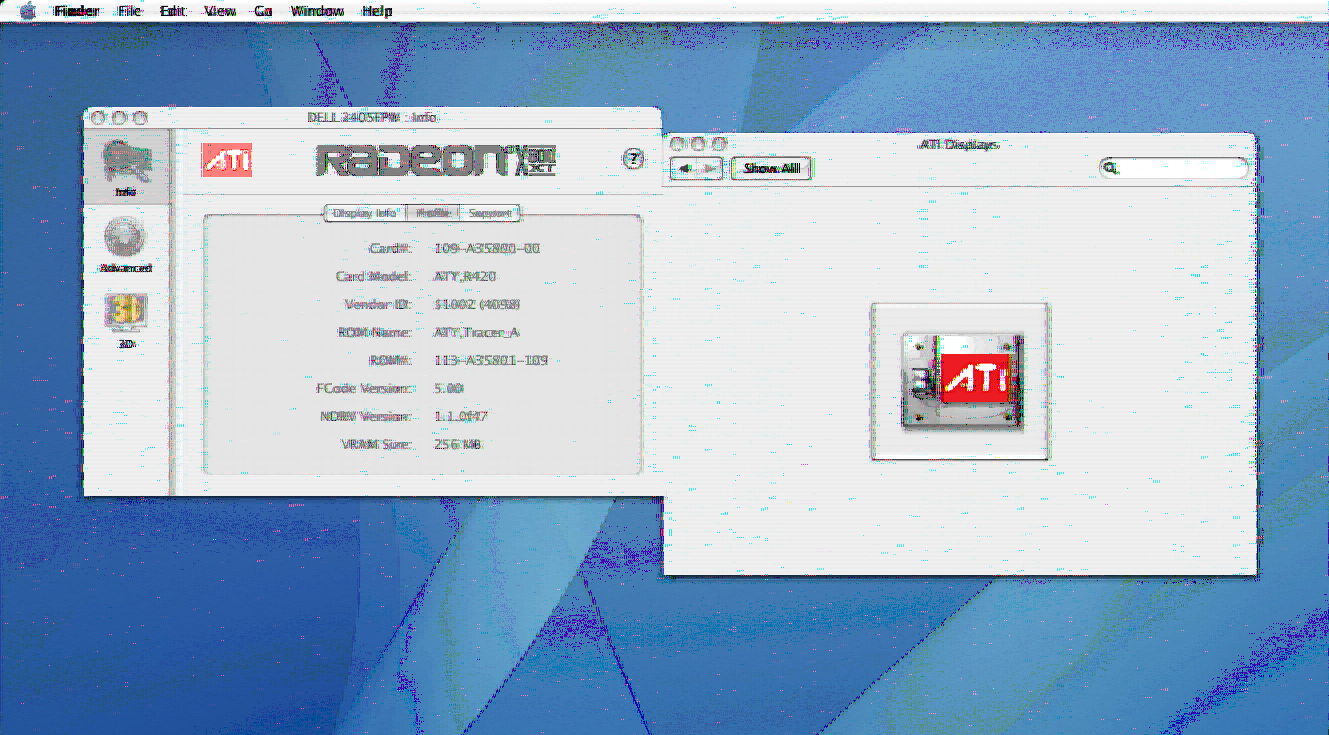Switch to the Profile tab
Screen dimensions: 1329x735
(433, 213)
